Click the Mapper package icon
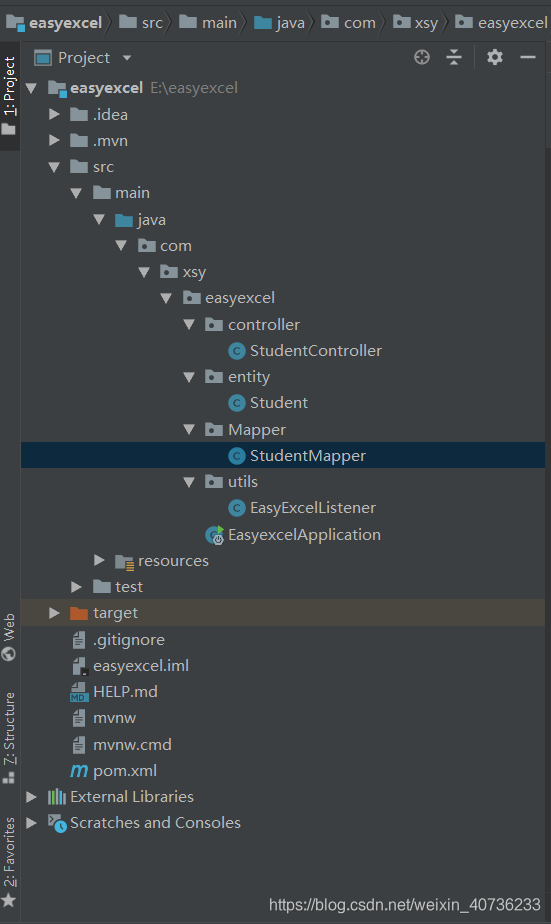This screenshot has width=551, height=924. tap(213, 430)
